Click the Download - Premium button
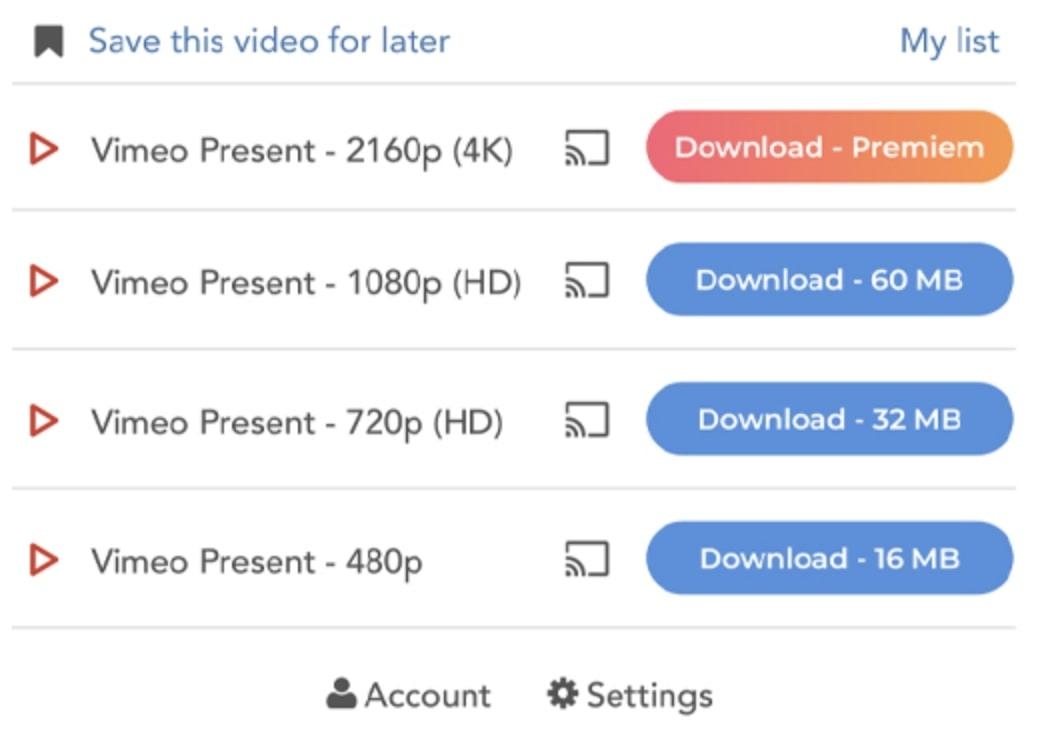The width and height of the screenshot is (1040, 754). click(x=829, y=147)
